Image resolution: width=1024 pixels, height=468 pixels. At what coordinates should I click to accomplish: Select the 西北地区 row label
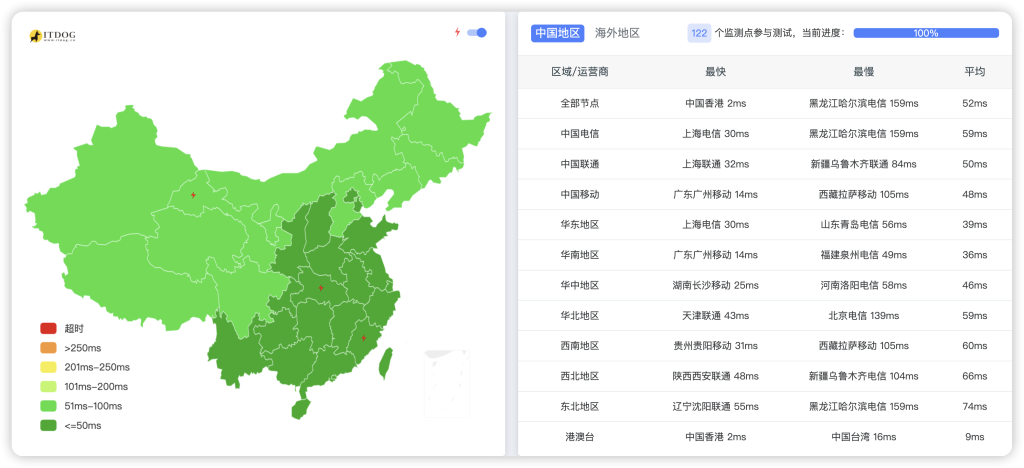[x=580, y=376]
